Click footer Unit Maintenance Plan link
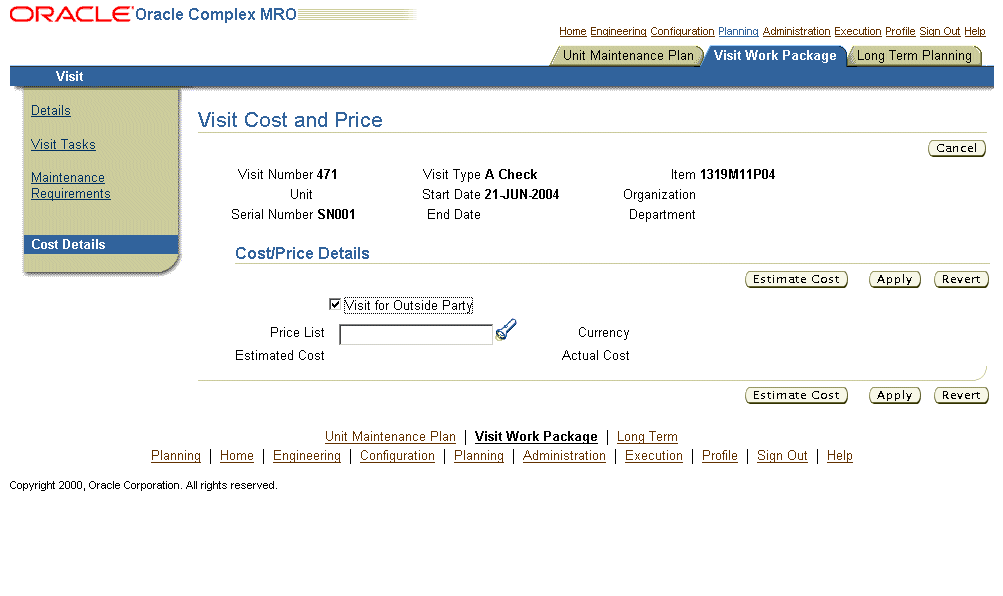Viewport: 1003px width, 596px height. coord(390,437)
